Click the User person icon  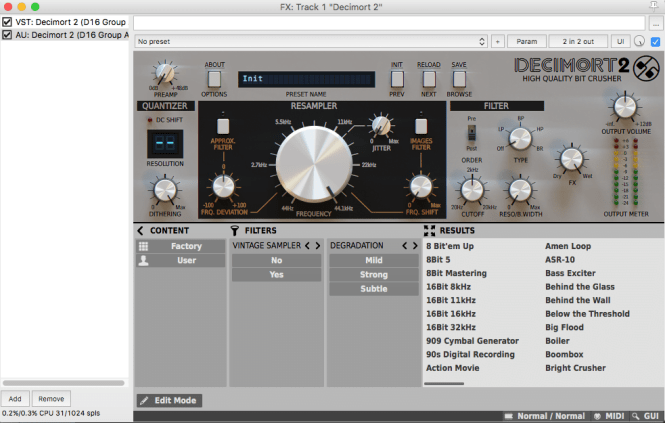point(143,261)
